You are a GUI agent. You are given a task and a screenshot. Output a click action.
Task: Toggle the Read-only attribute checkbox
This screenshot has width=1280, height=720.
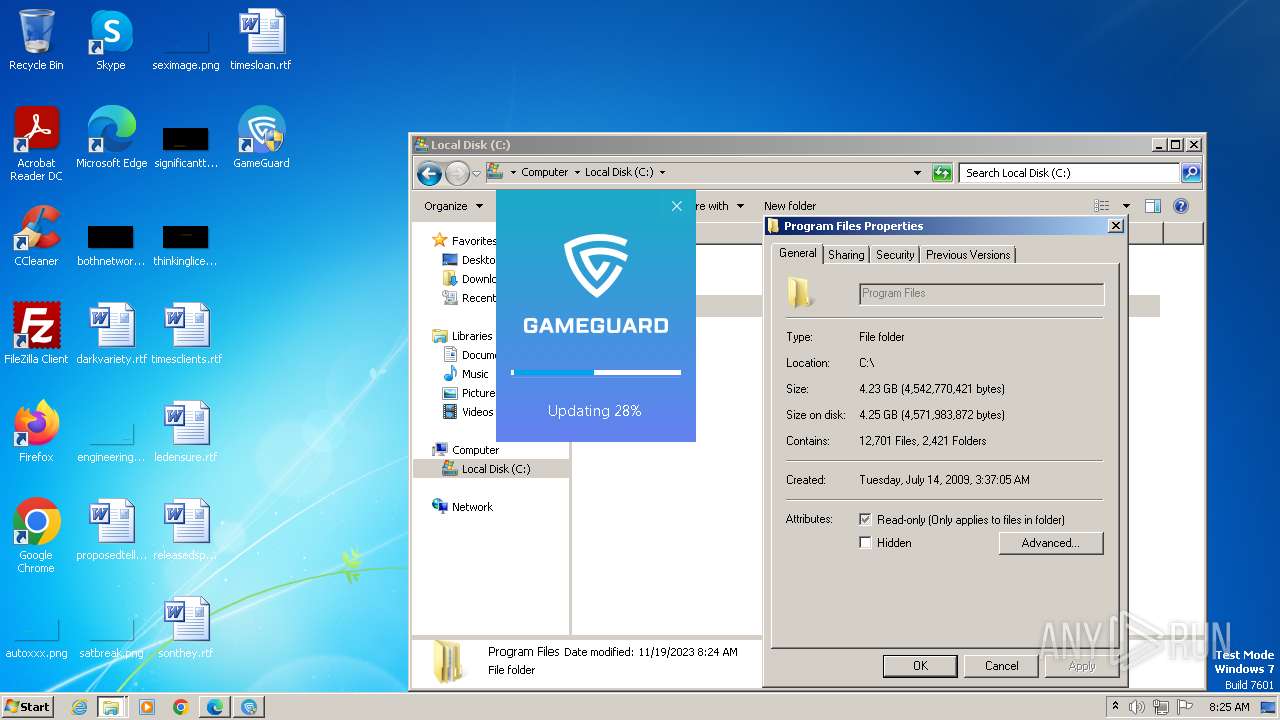(865, 520)
